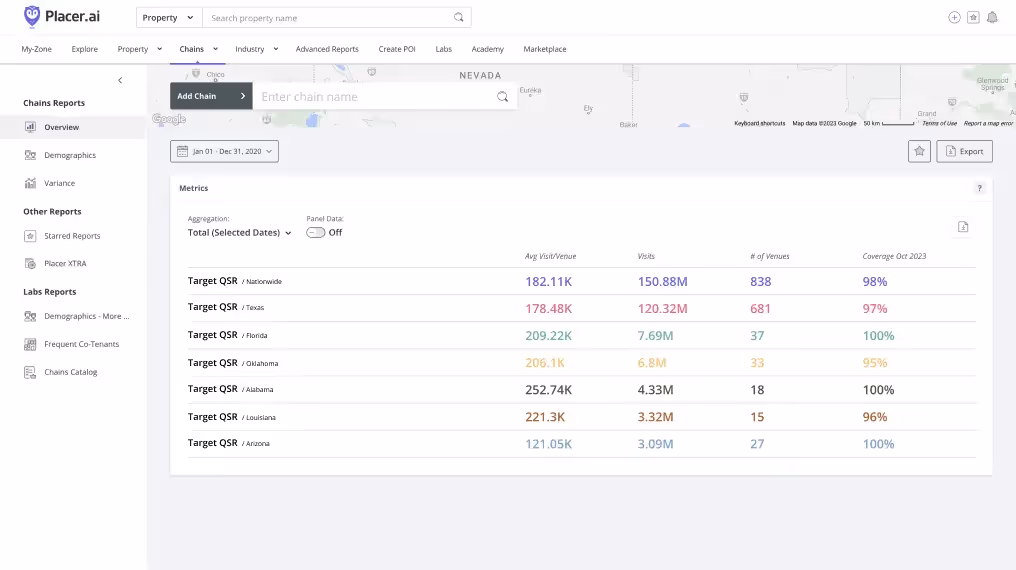Click the Export button
The width and height of the screenshot is (1016, 570).
point(964,151)
